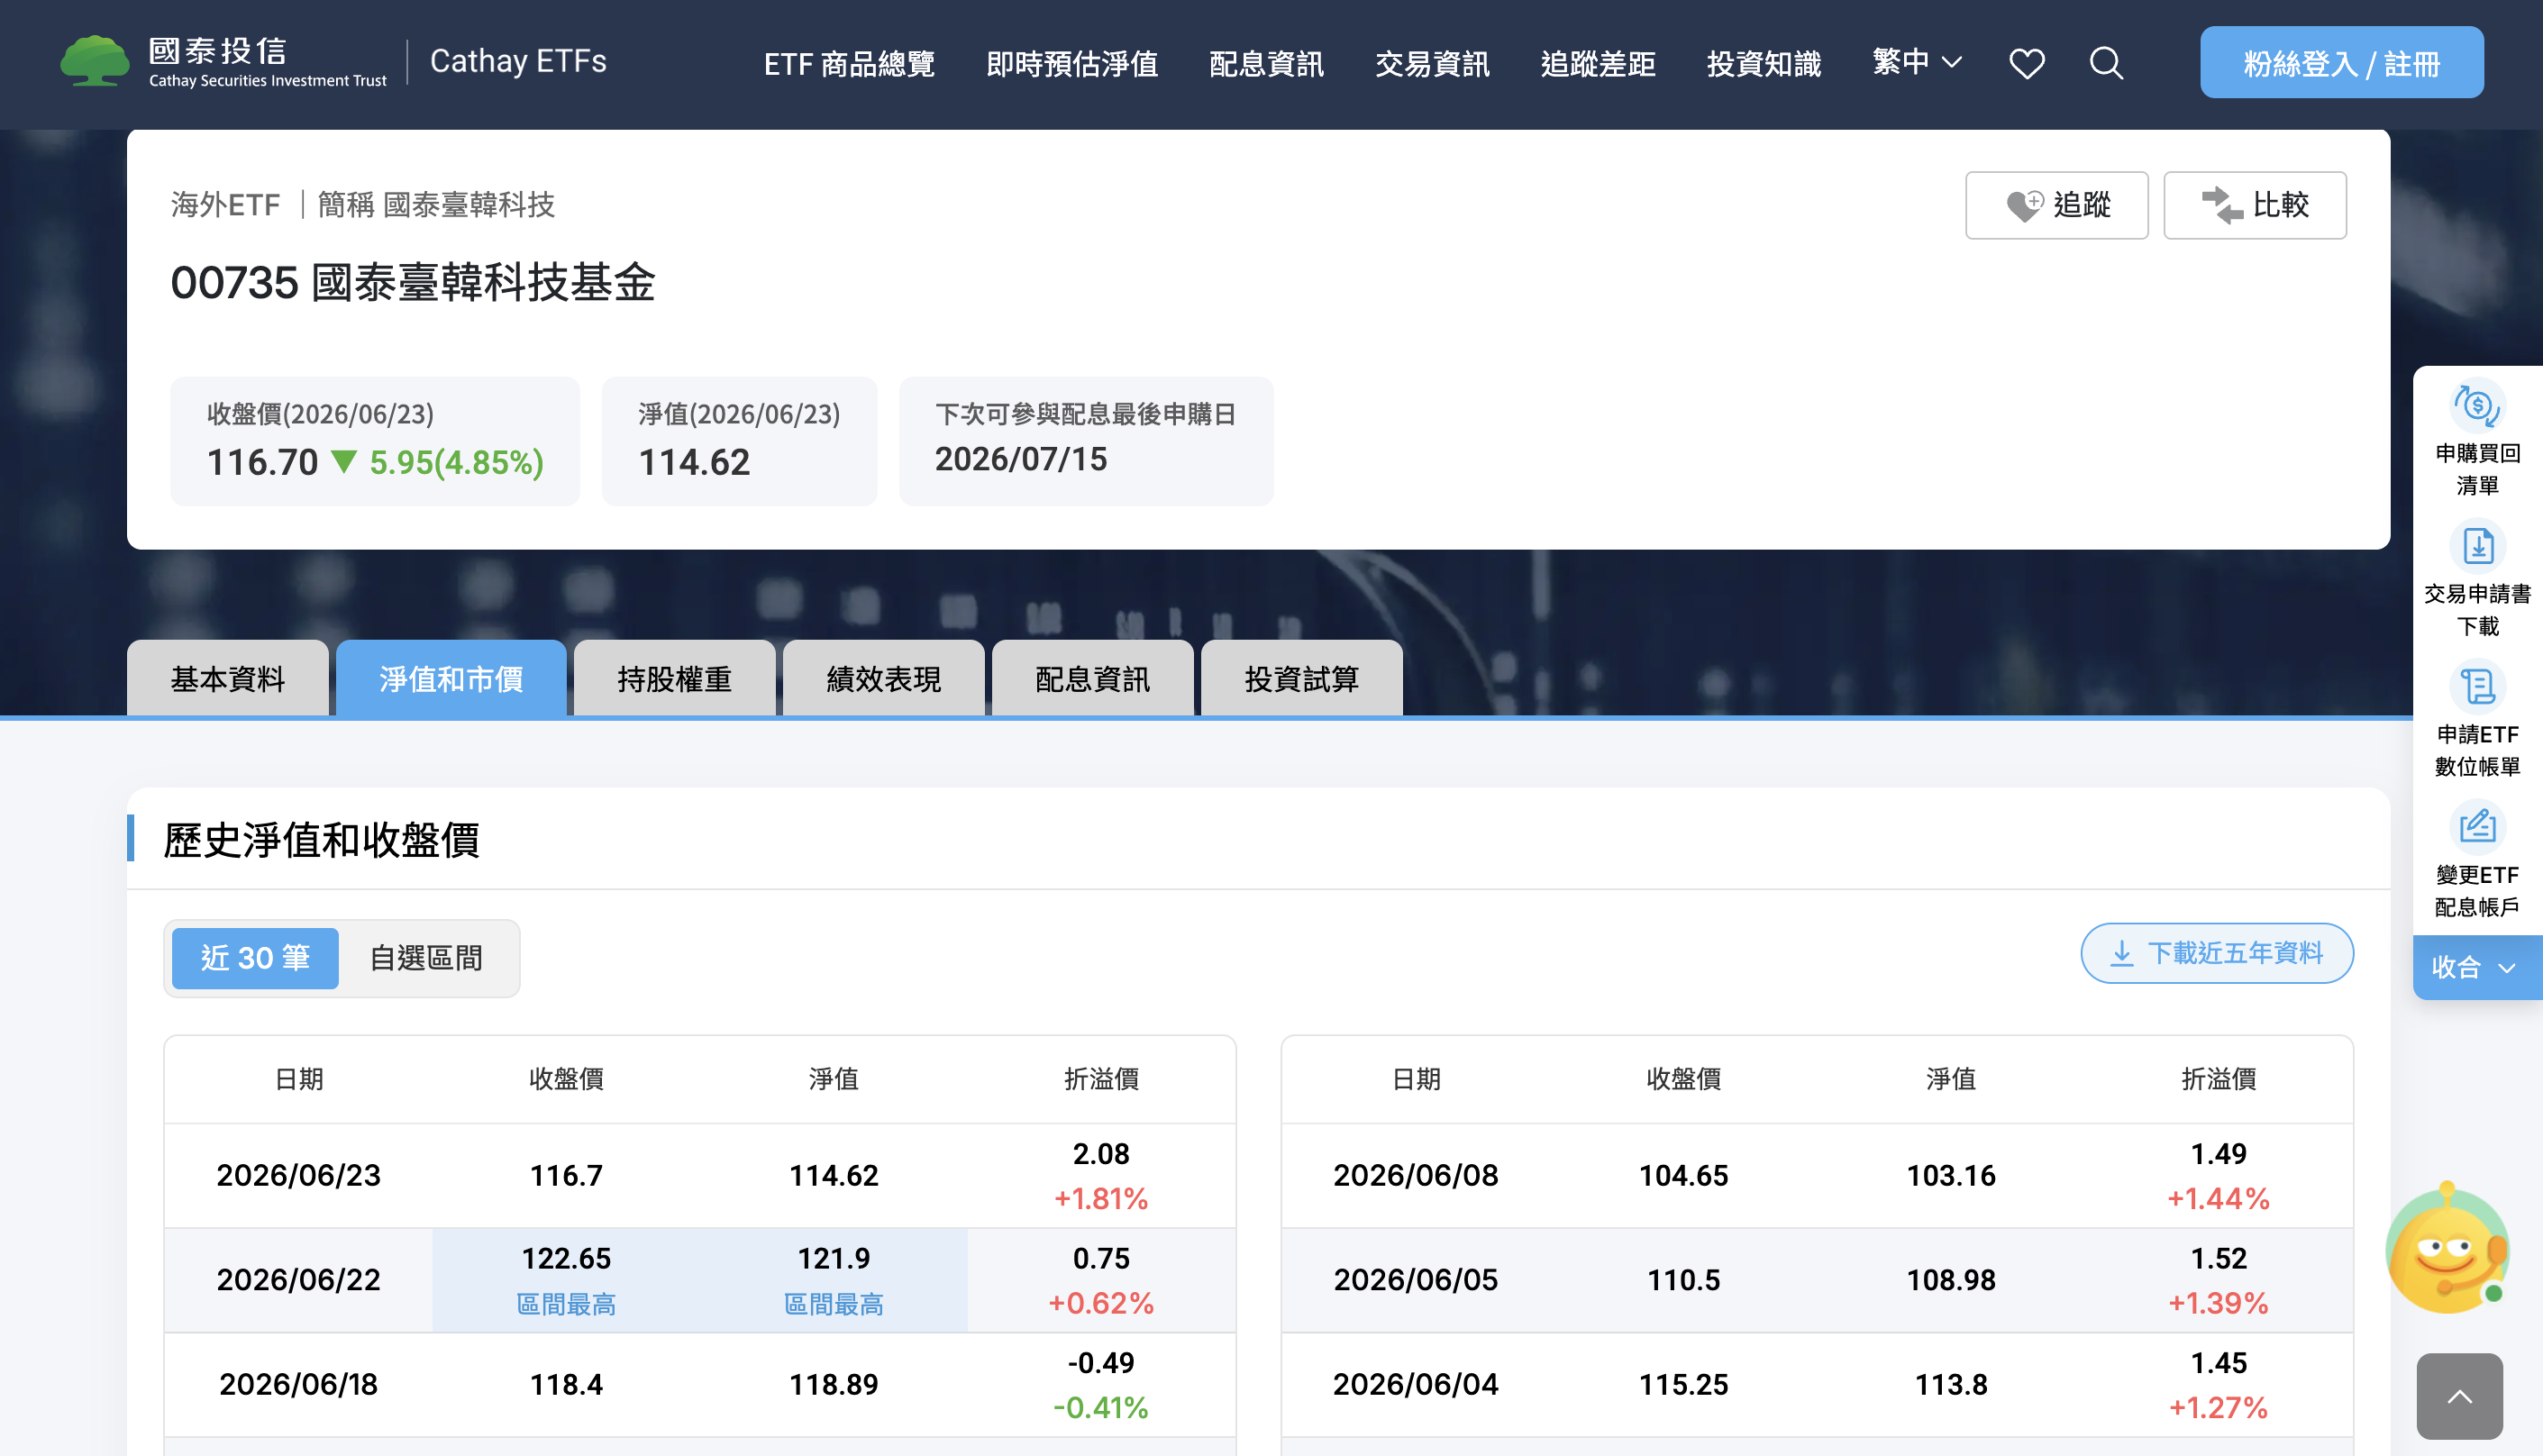Switch to the 績效表現 tab
Image resolution: width=2543 pixels, height=1456 pixels.
point(883,679)
